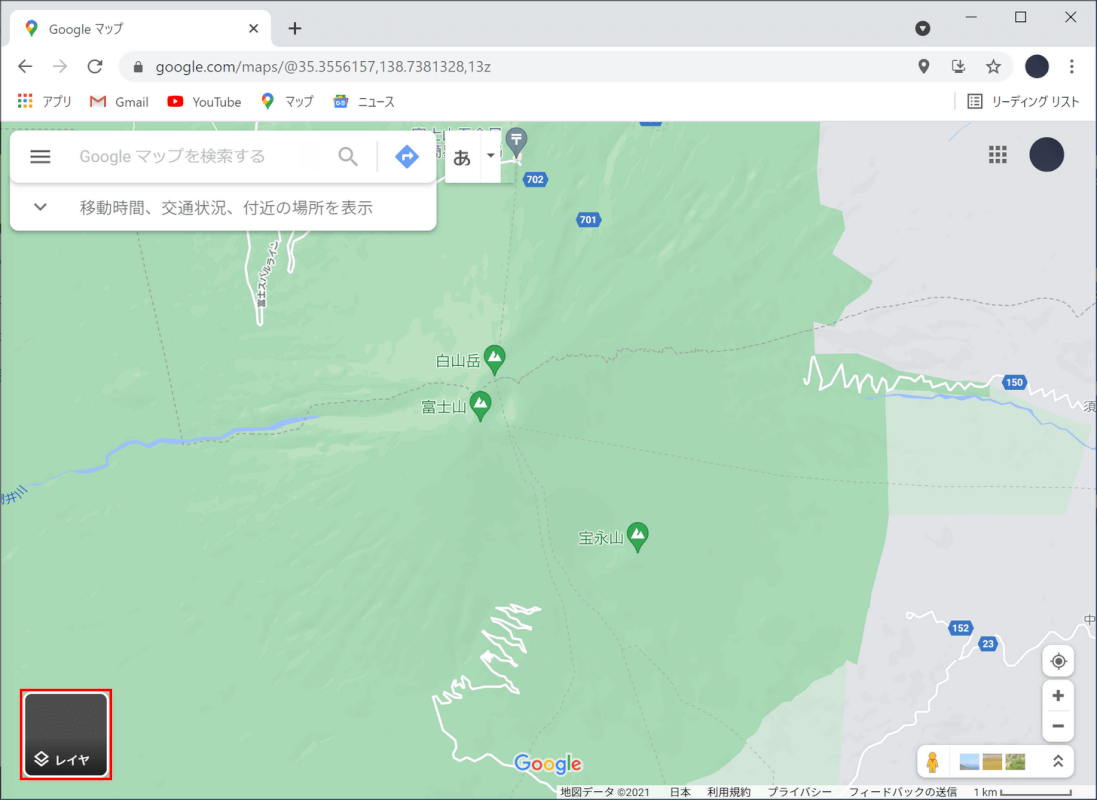Open the Chrome profile avatar
The height and width of the screenshot is (800, 1097).
(1037, 66)
